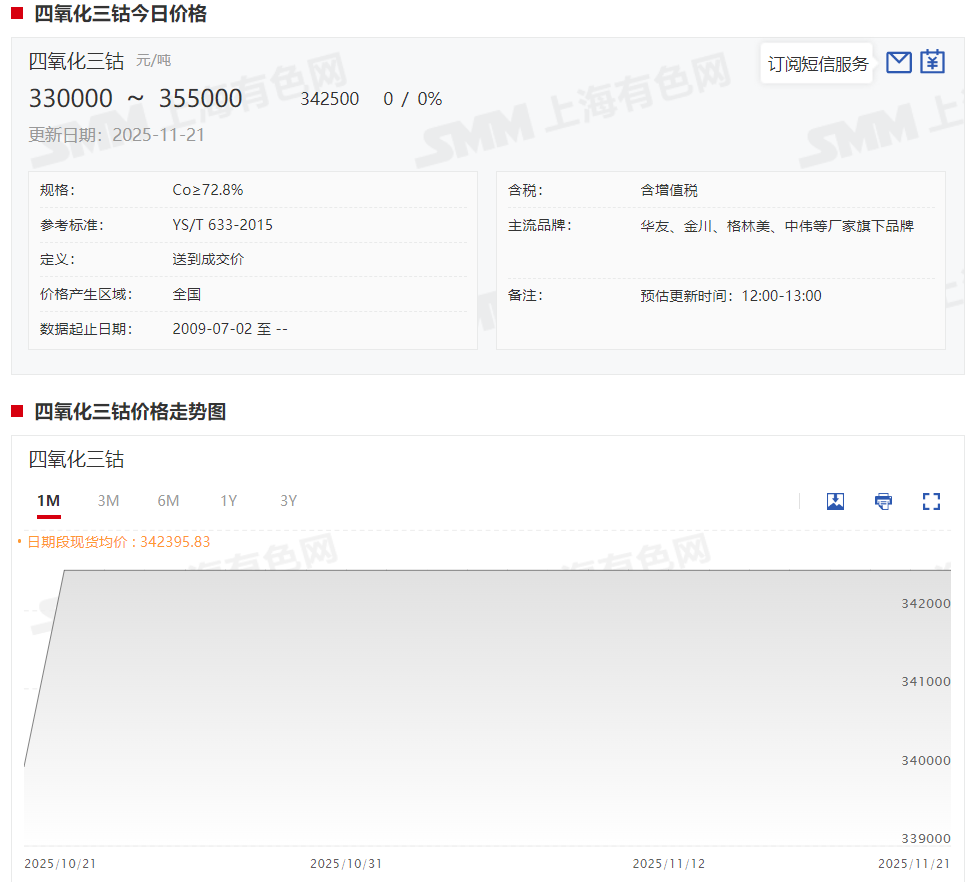The image size is (973, 882).
Task: Click the calendar icon with yen symbol
Action: [x=932, y=62]
